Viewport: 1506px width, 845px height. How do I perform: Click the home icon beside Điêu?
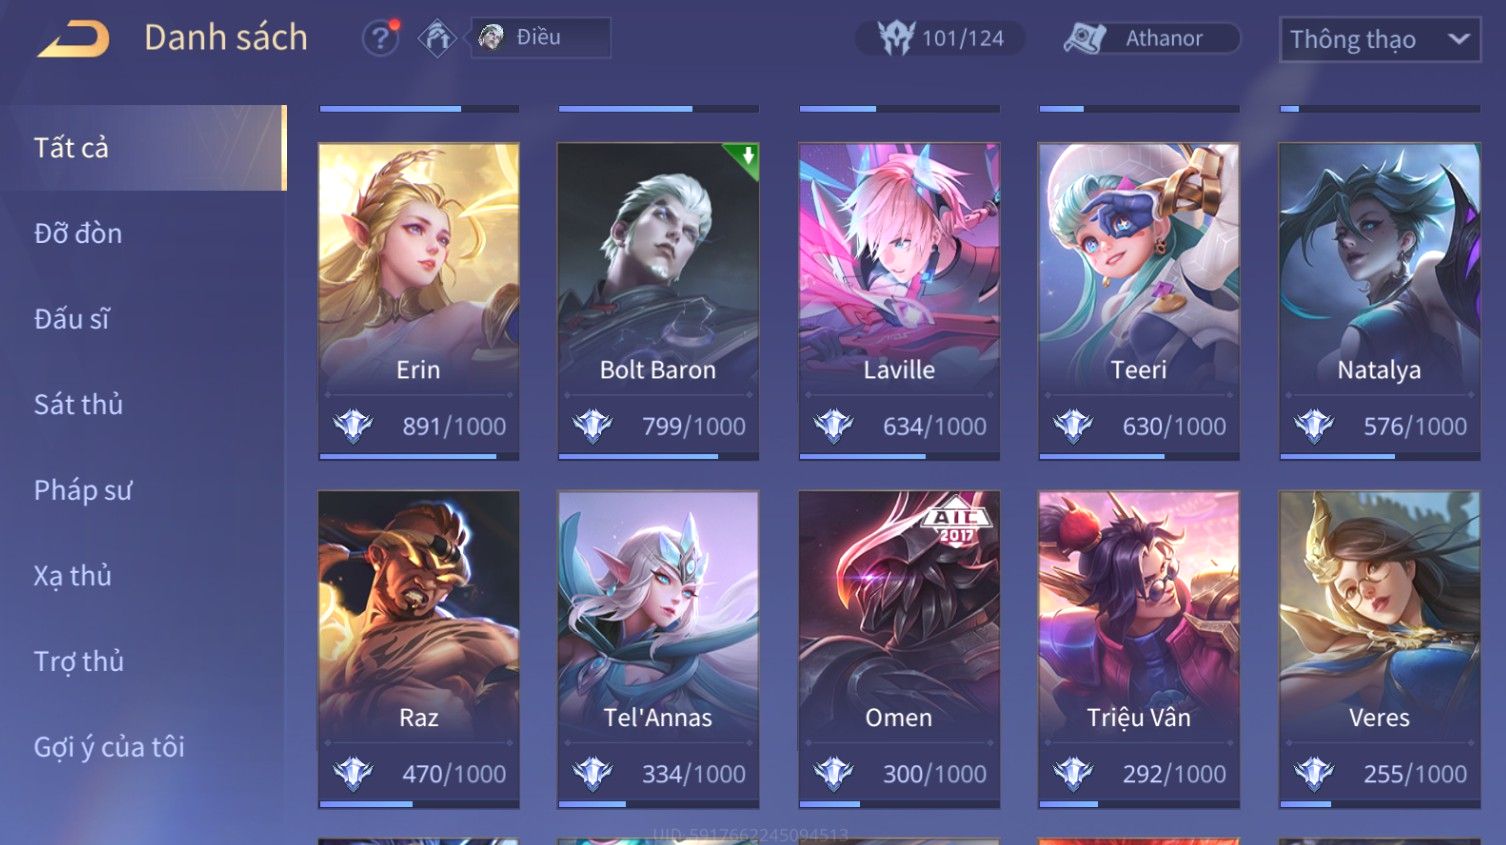437,38
